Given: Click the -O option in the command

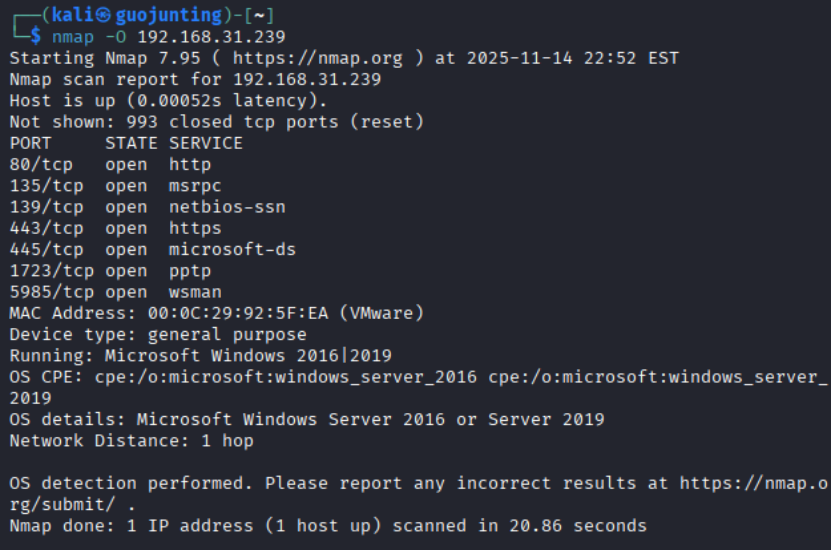Looking at the screenshot, I should click(116, 37).
